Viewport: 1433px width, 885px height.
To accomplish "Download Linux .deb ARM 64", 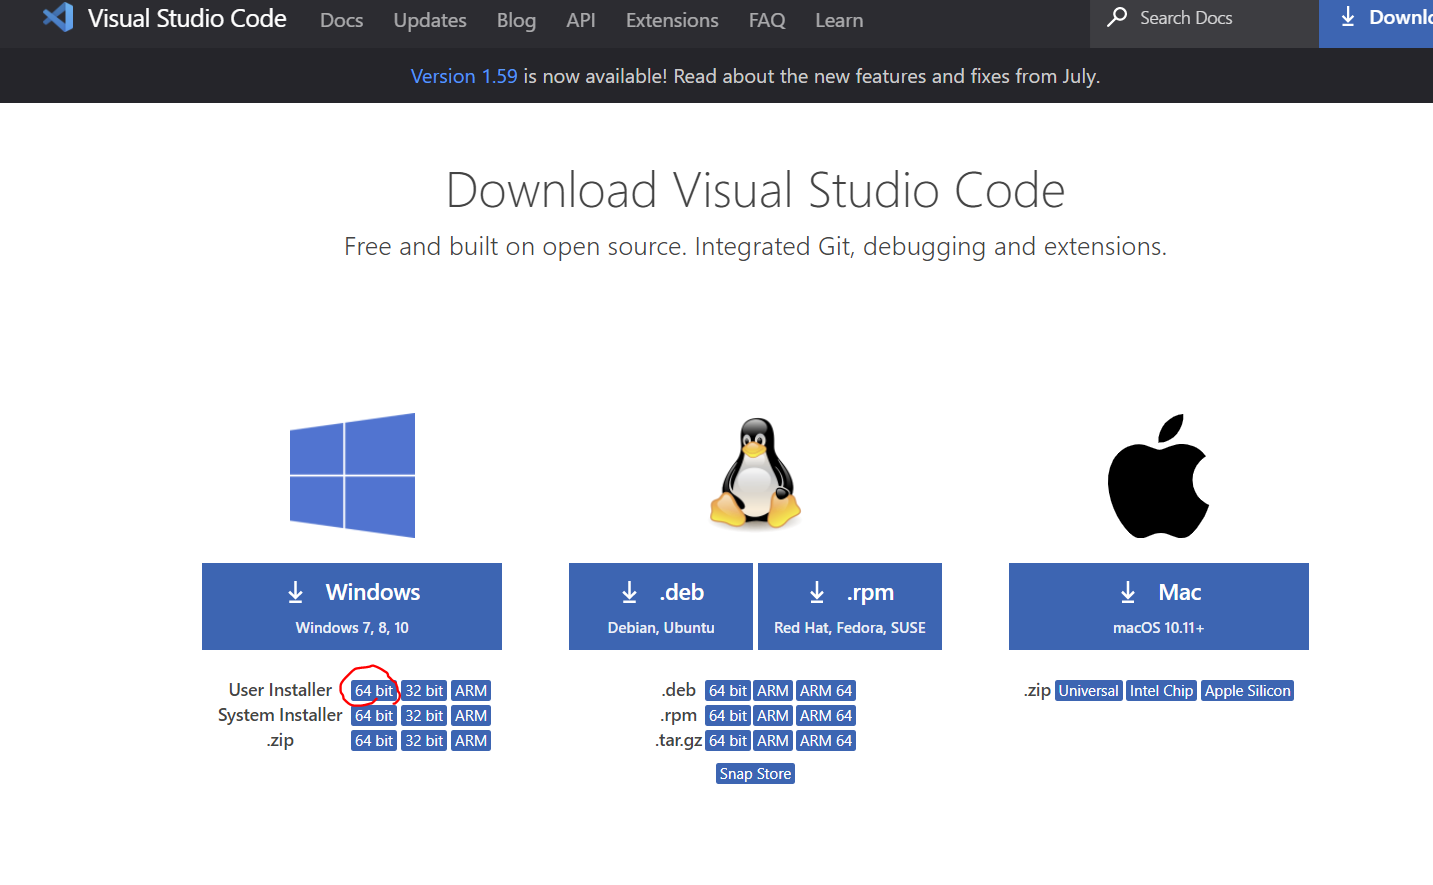I will 826,691.
